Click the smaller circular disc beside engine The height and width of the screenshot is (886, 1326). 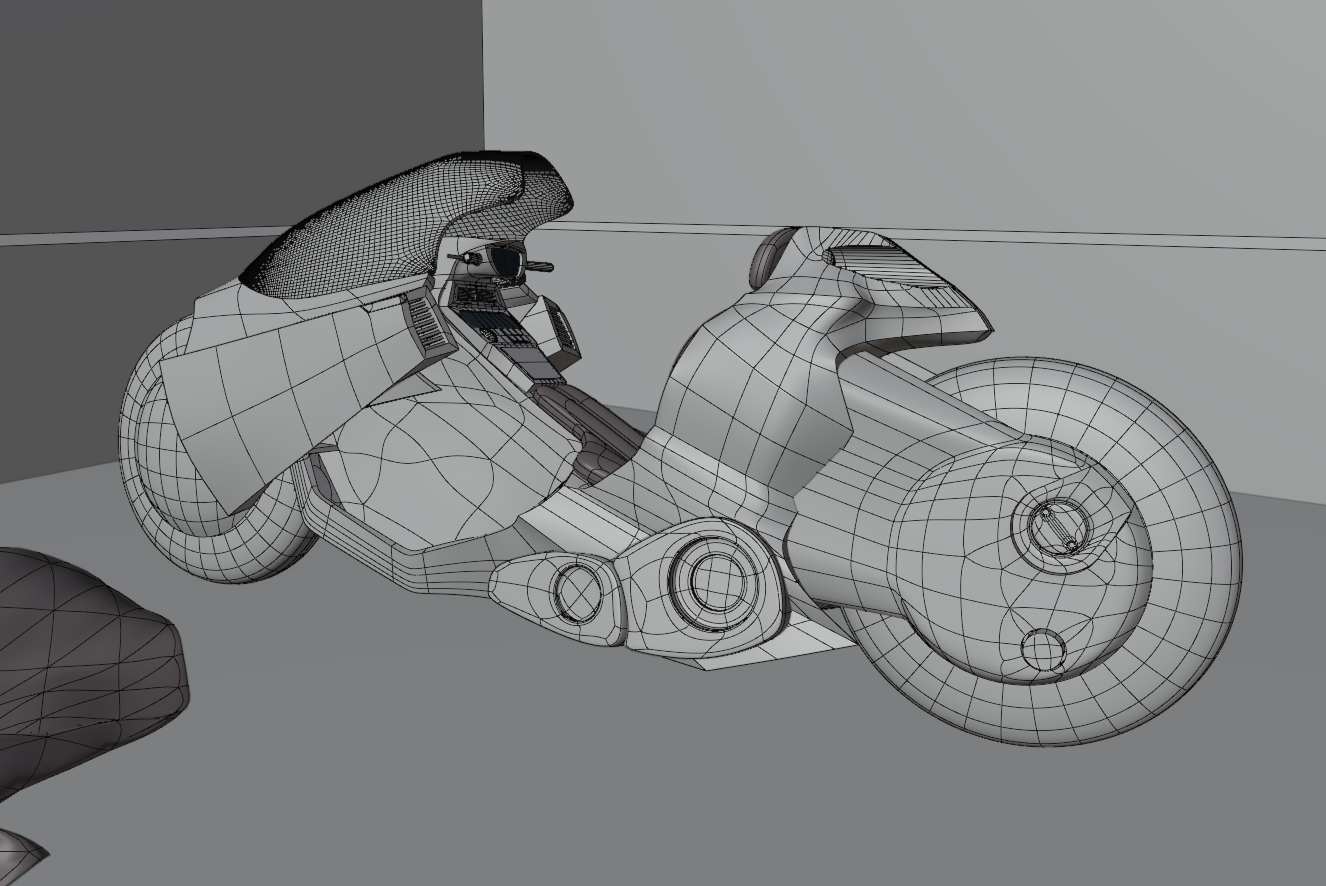(x=578, y=592)
